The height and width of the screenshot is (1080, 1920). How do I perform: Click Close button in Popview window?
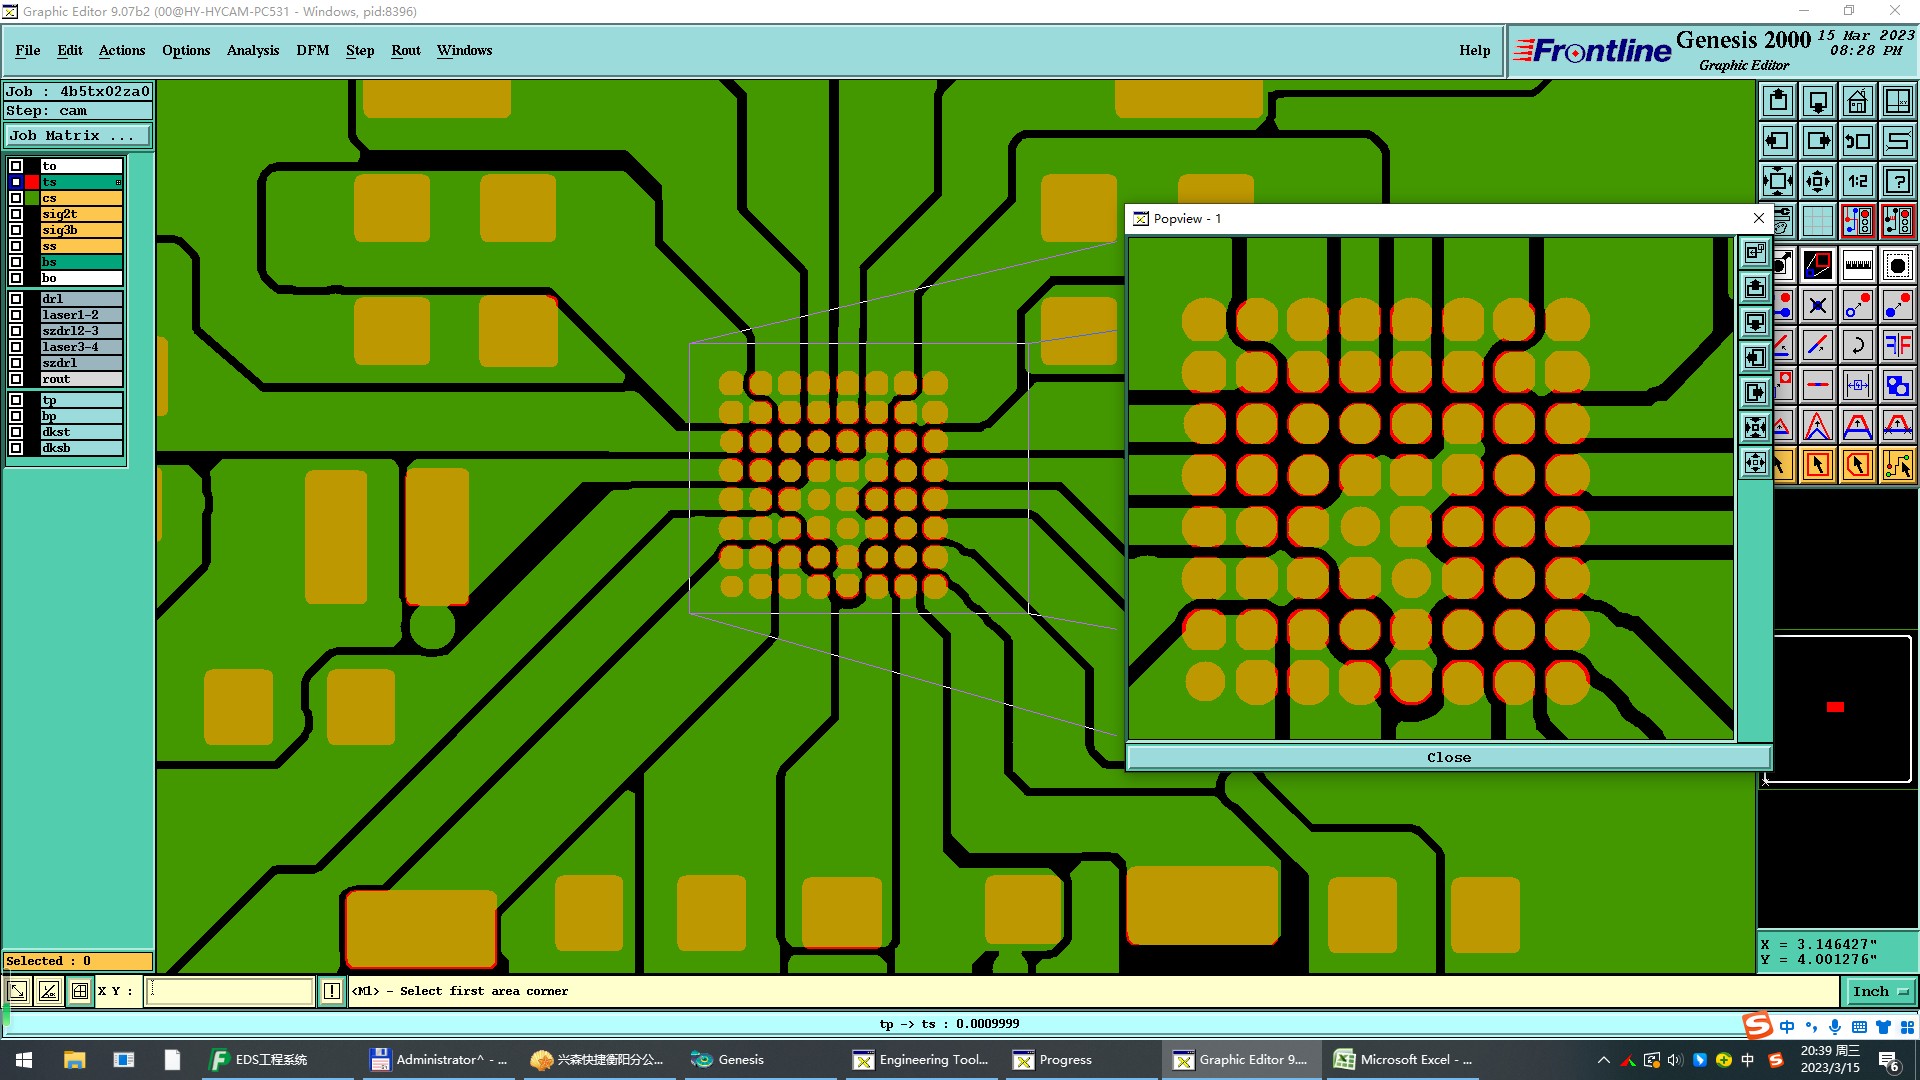(x=1448, y=757)
